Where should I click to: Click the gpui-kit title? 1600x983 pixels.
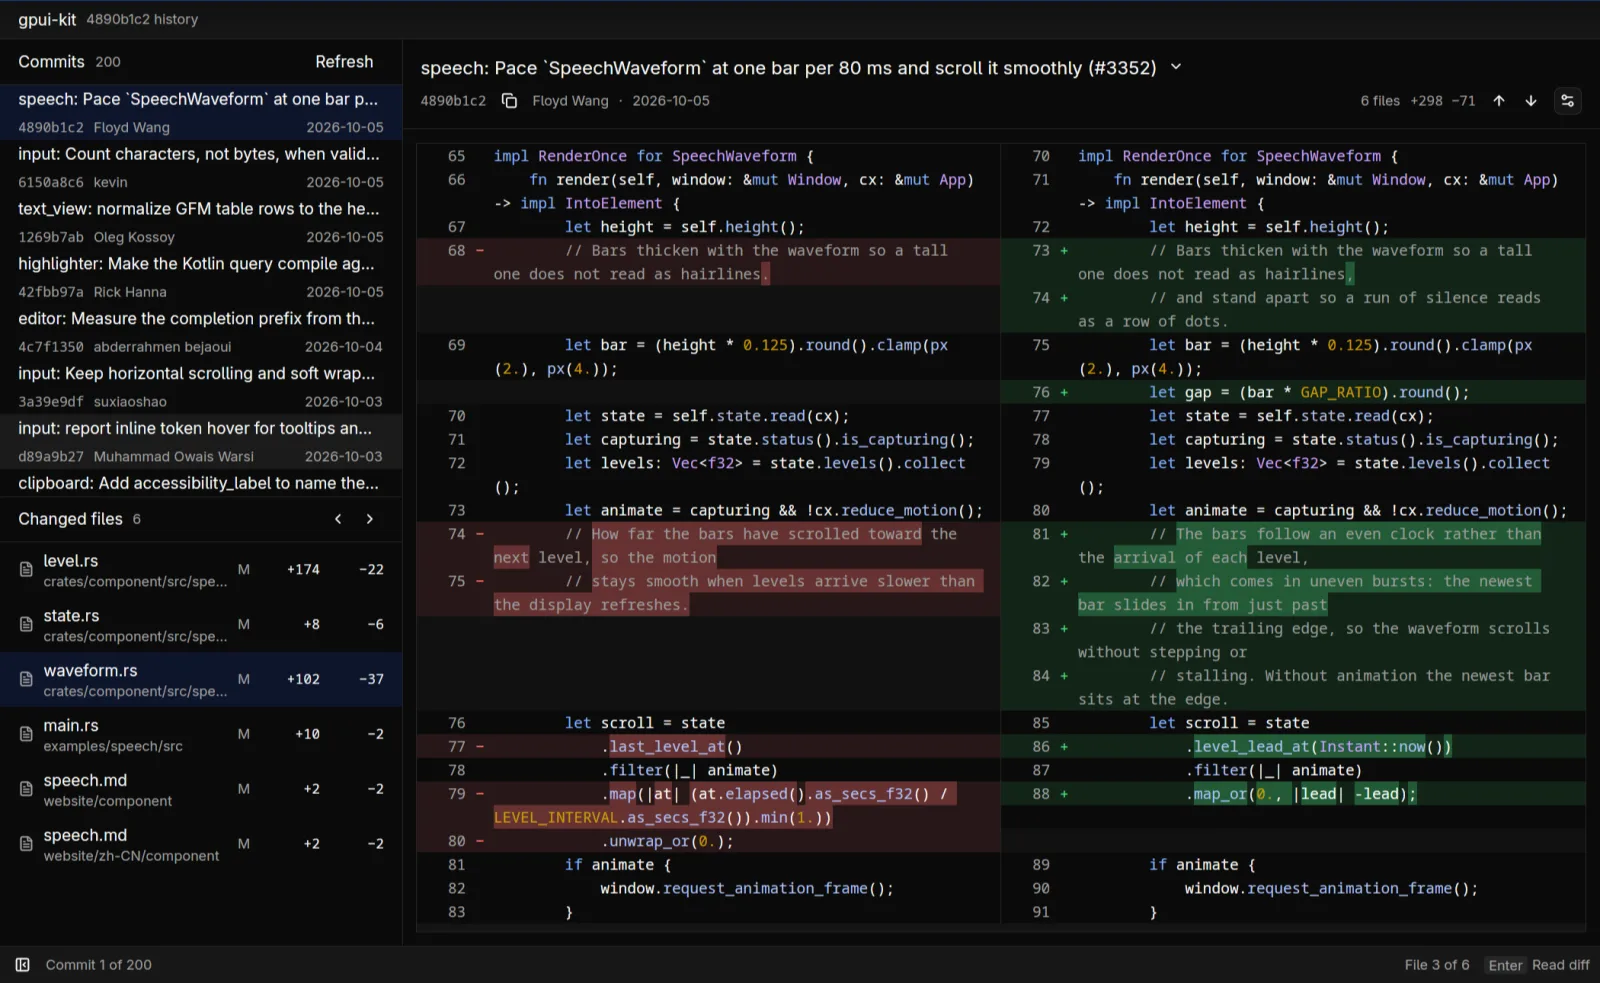coord(47,19)
